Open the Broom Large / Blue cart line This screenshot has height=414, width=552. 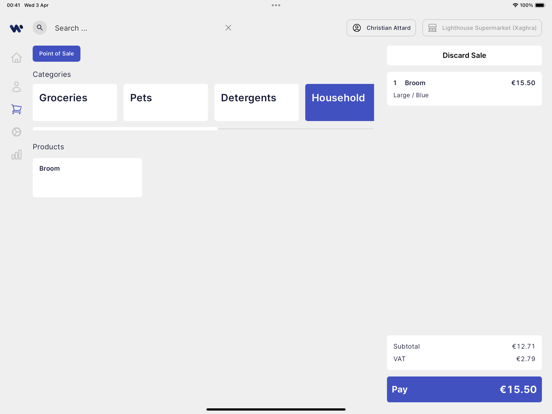(x=464, y=89)
